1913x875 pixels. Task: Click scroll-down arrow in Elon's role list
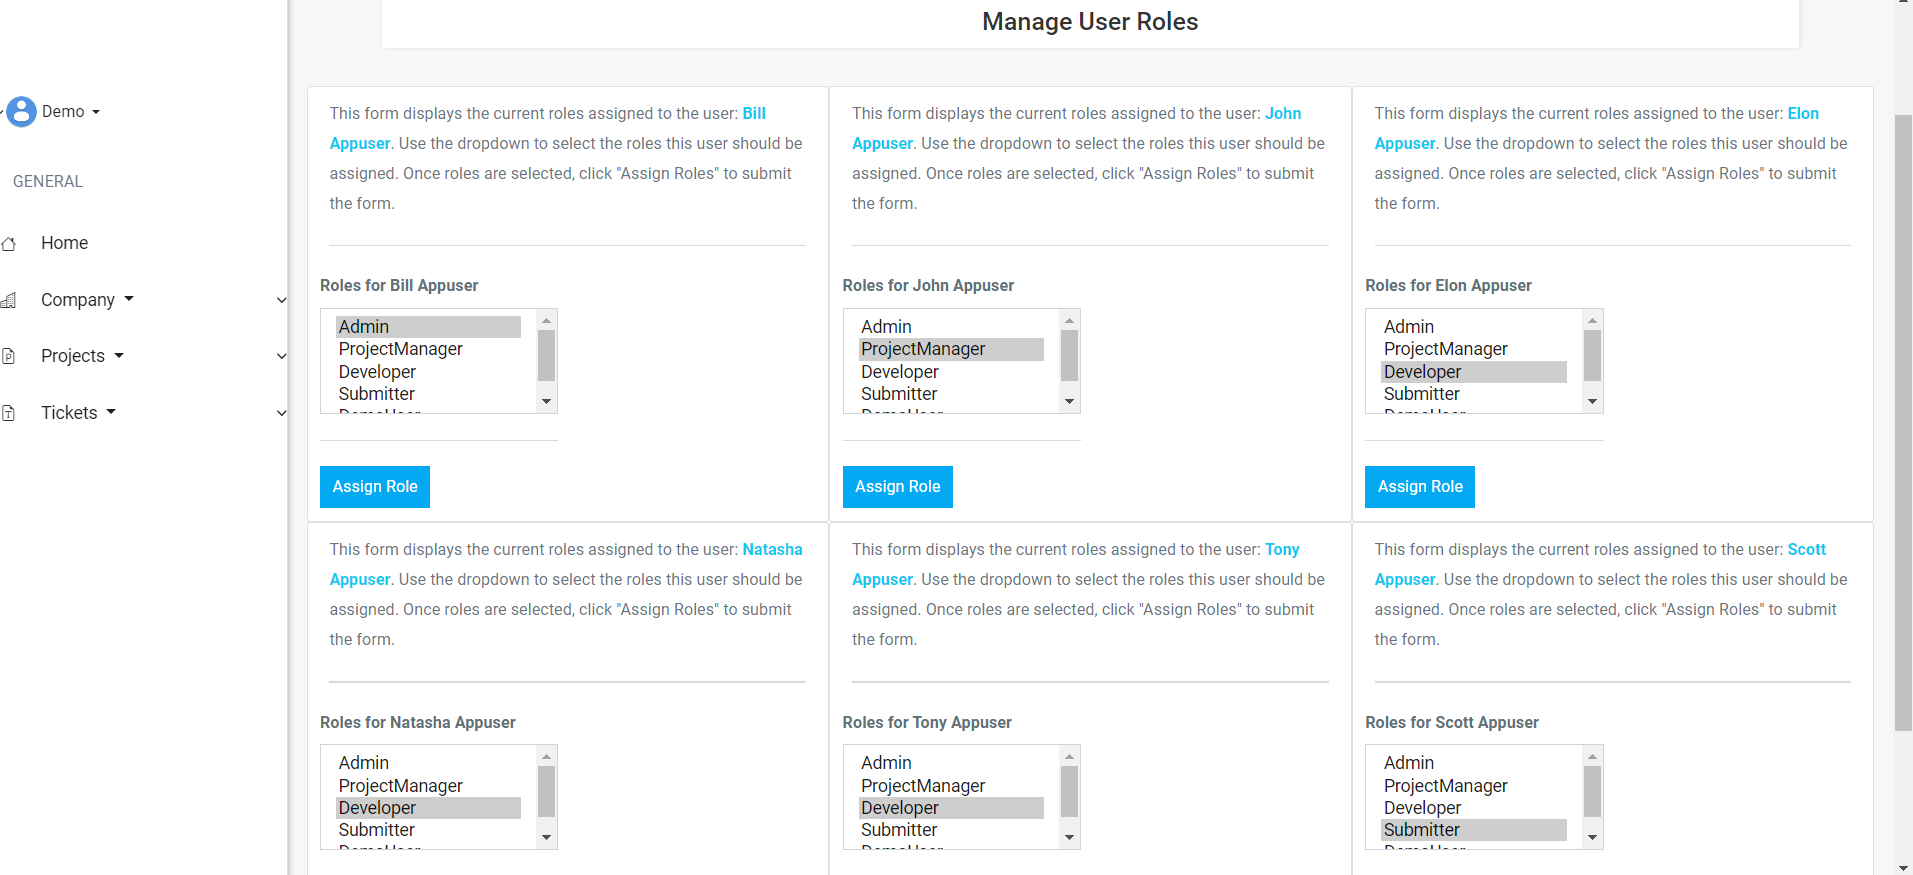click(x=1592, y=402)
